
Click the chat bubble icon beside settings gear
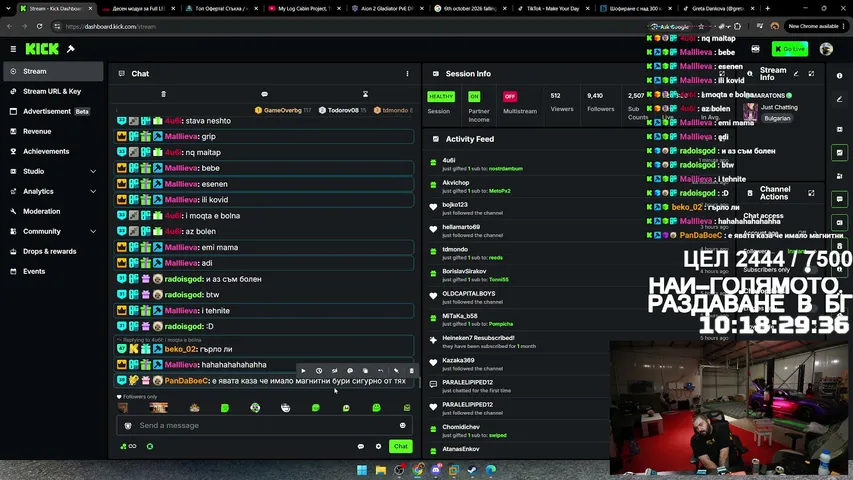tap(361, 446)
